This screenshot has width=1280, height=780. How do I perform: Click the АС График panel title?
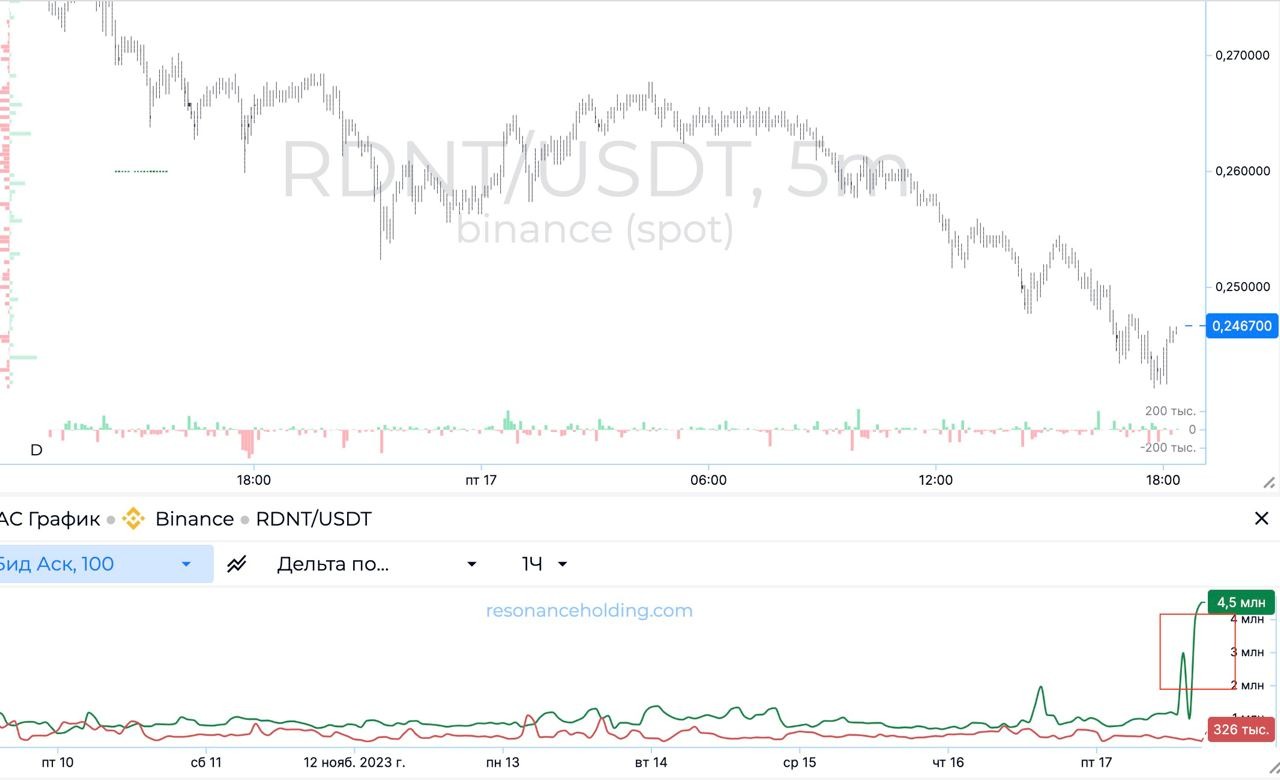point(50,519)
